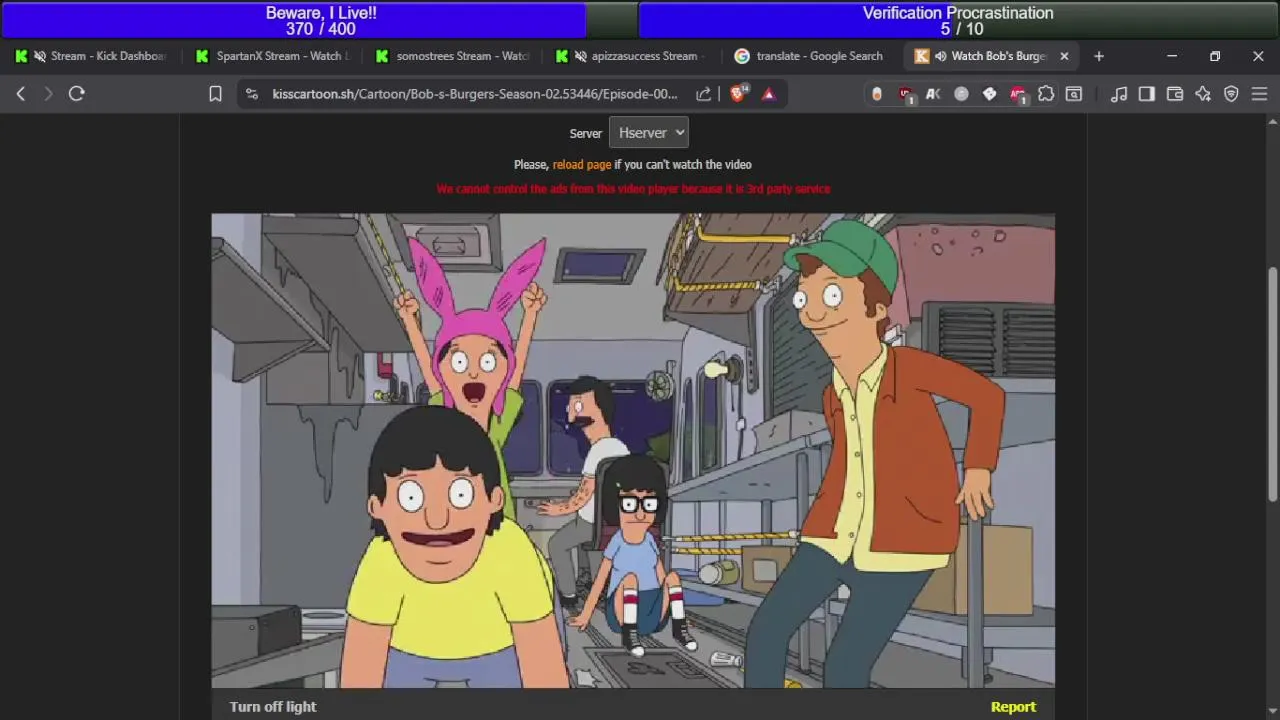This screenshot has height=720, width=1280.
Task: Click the forward navigation arrow
Action: [x=48, y=93]
